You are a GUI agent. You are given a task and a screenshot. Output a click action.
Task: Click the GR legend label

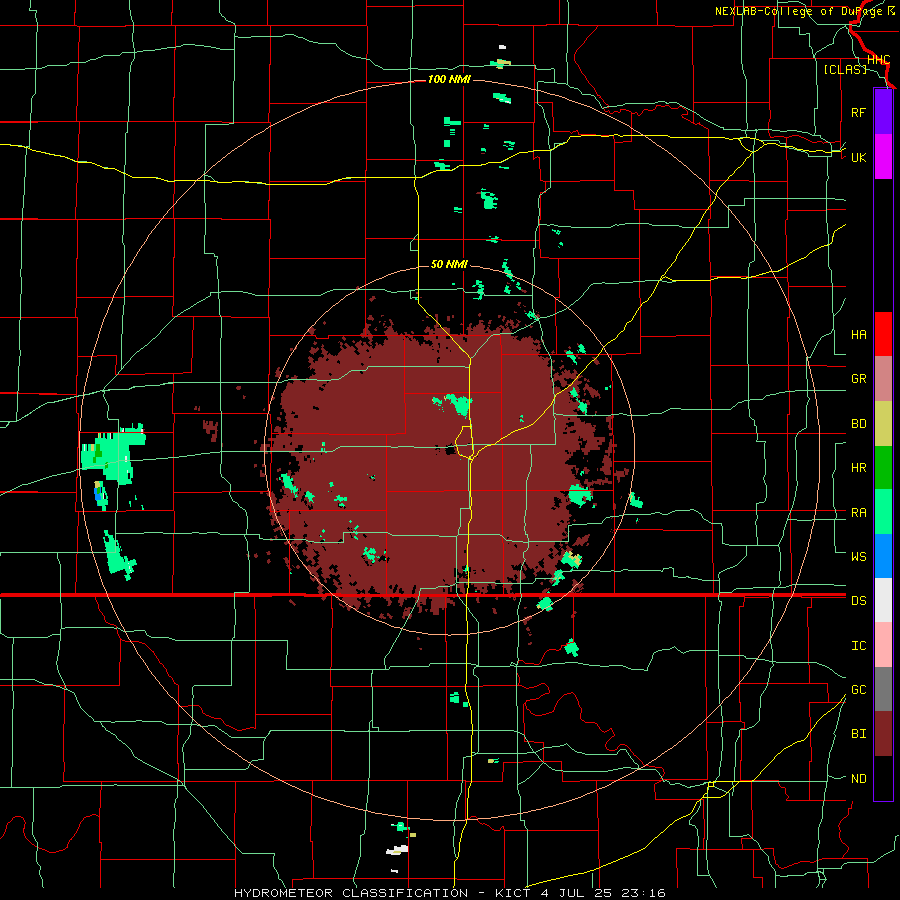coord(858,379)
